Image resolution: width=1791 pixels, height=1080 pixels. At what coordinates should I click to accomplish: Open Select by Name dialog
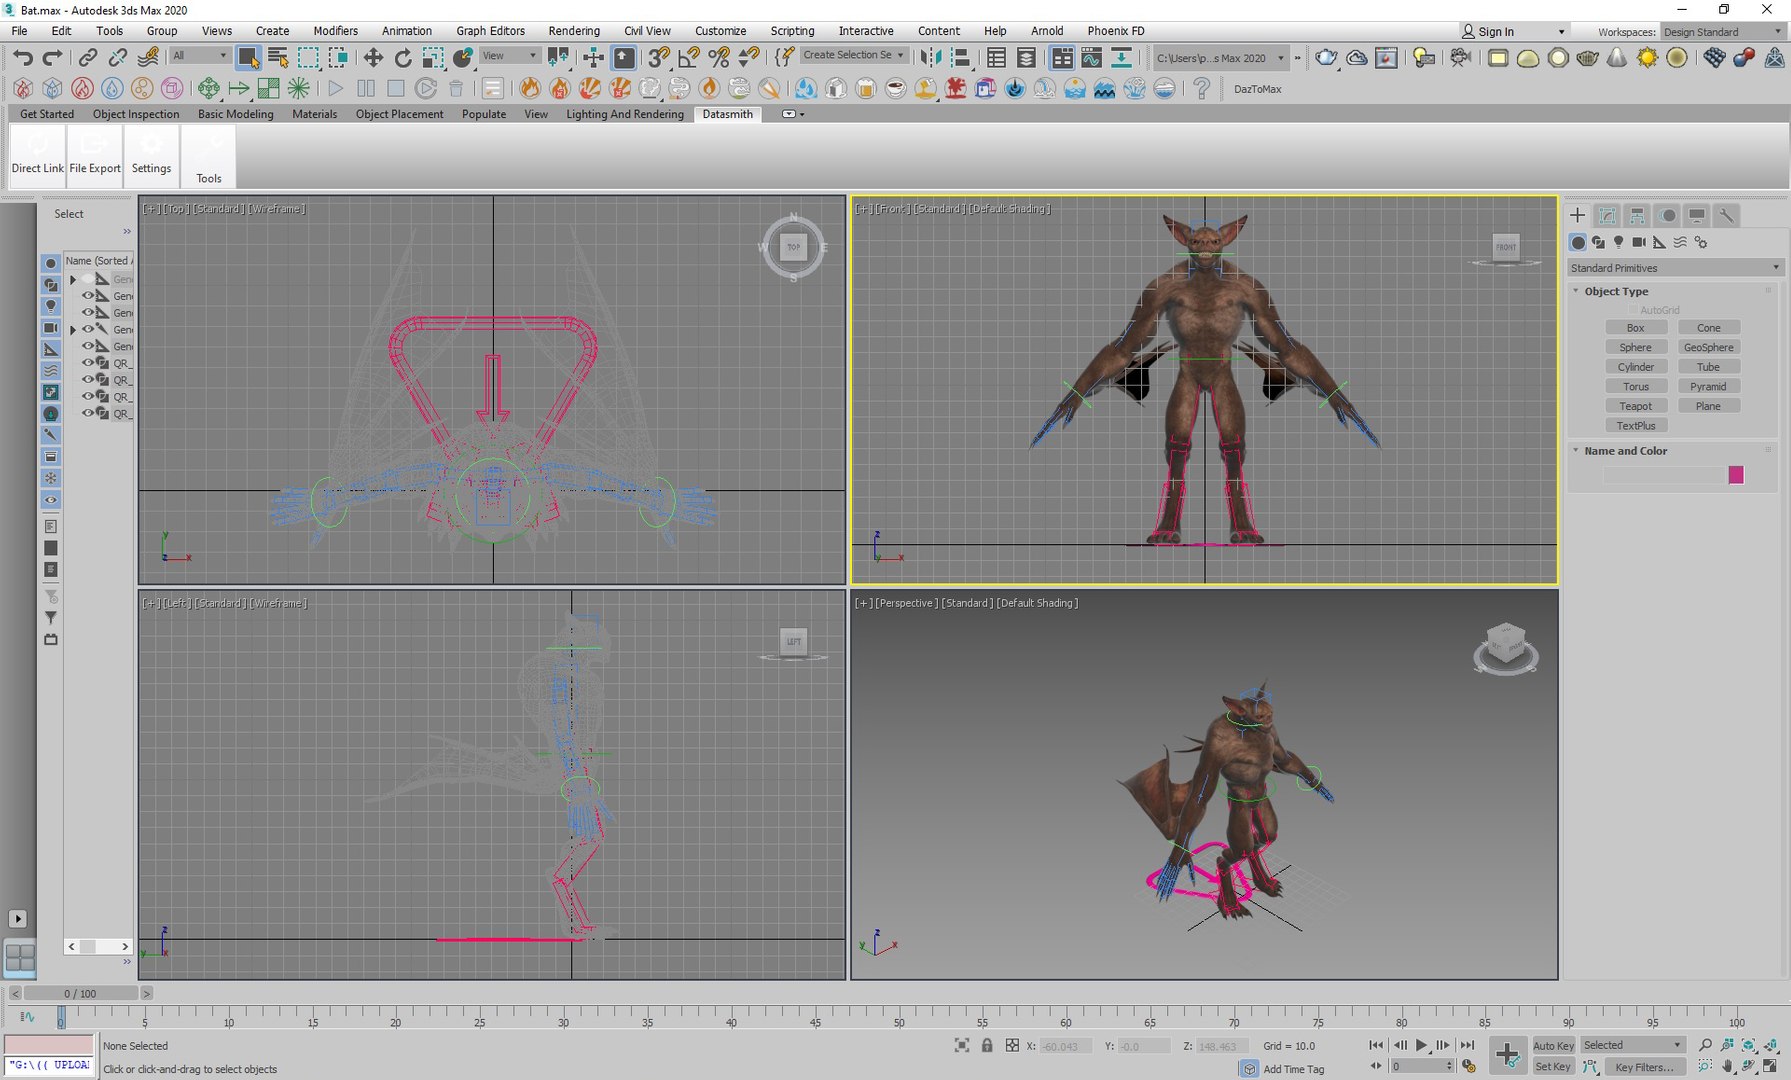click(x=278, y=57)
